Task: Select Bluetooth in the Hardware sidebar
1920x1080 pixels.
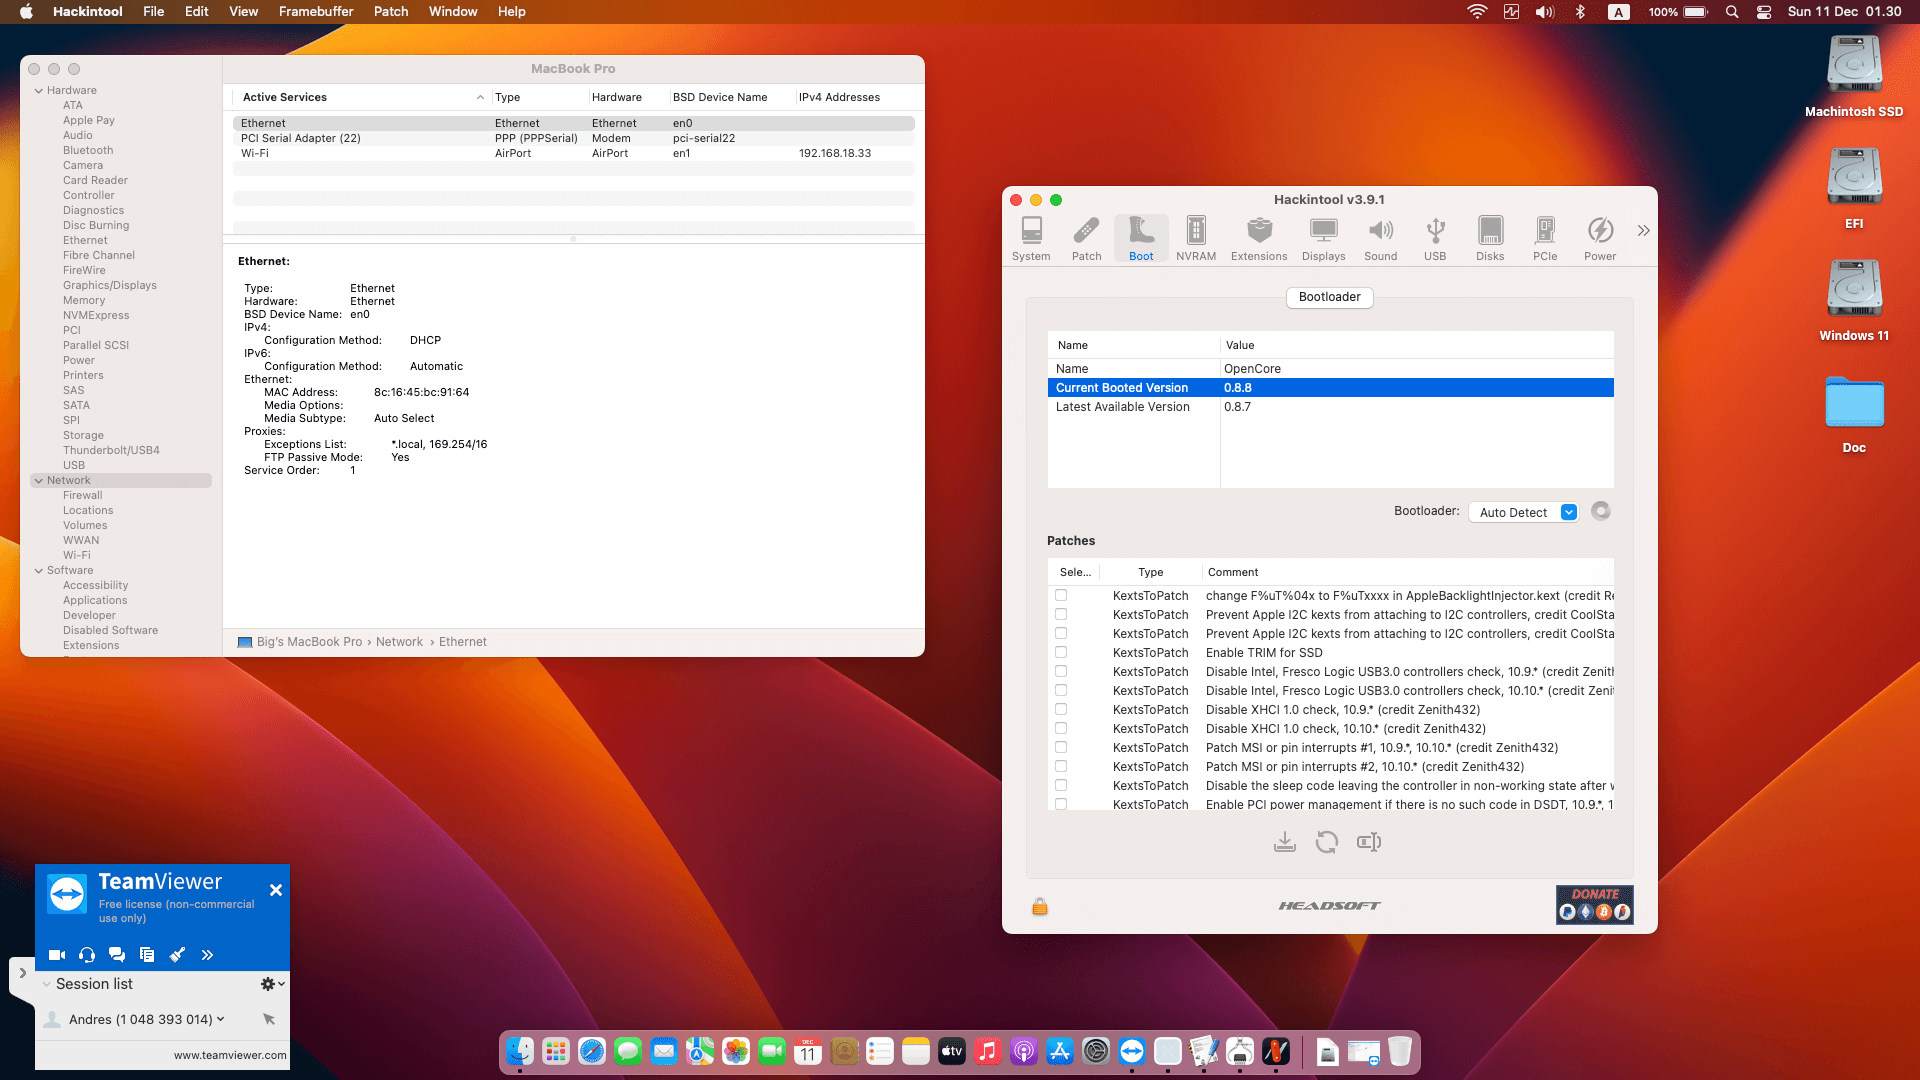Action: pos(88,150)
